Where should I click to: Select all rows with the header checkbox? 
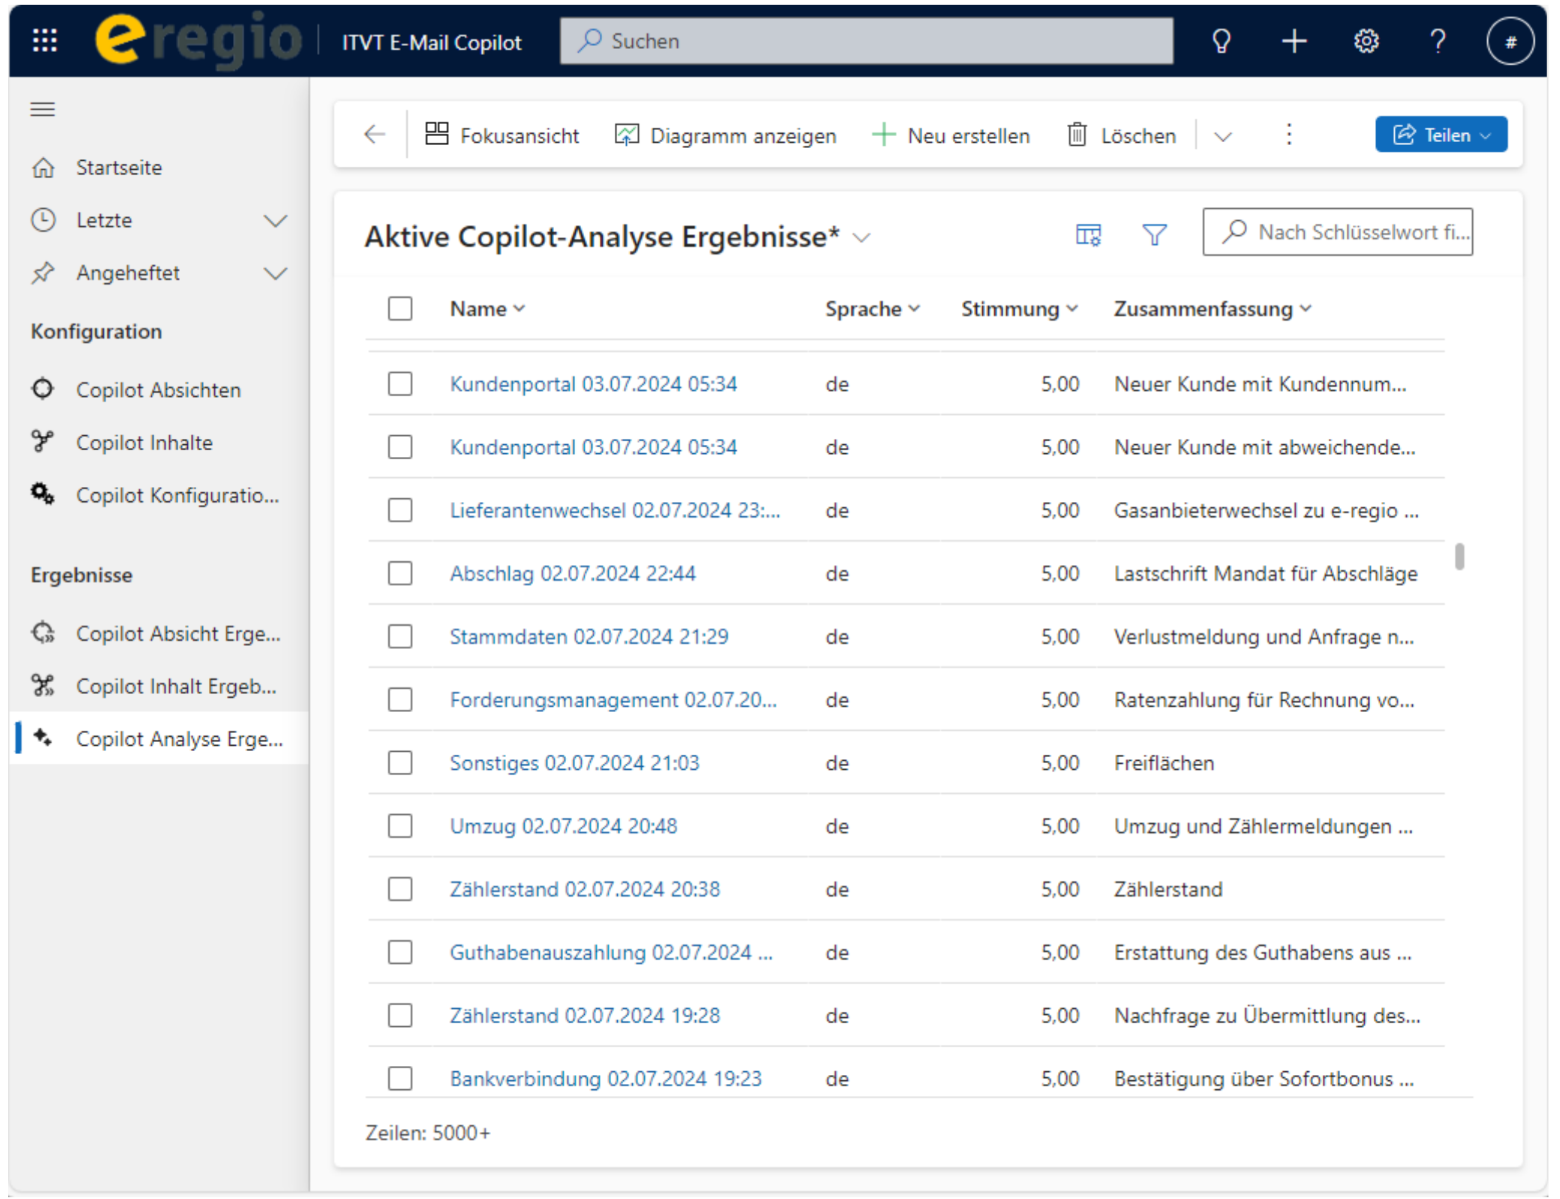400,308
